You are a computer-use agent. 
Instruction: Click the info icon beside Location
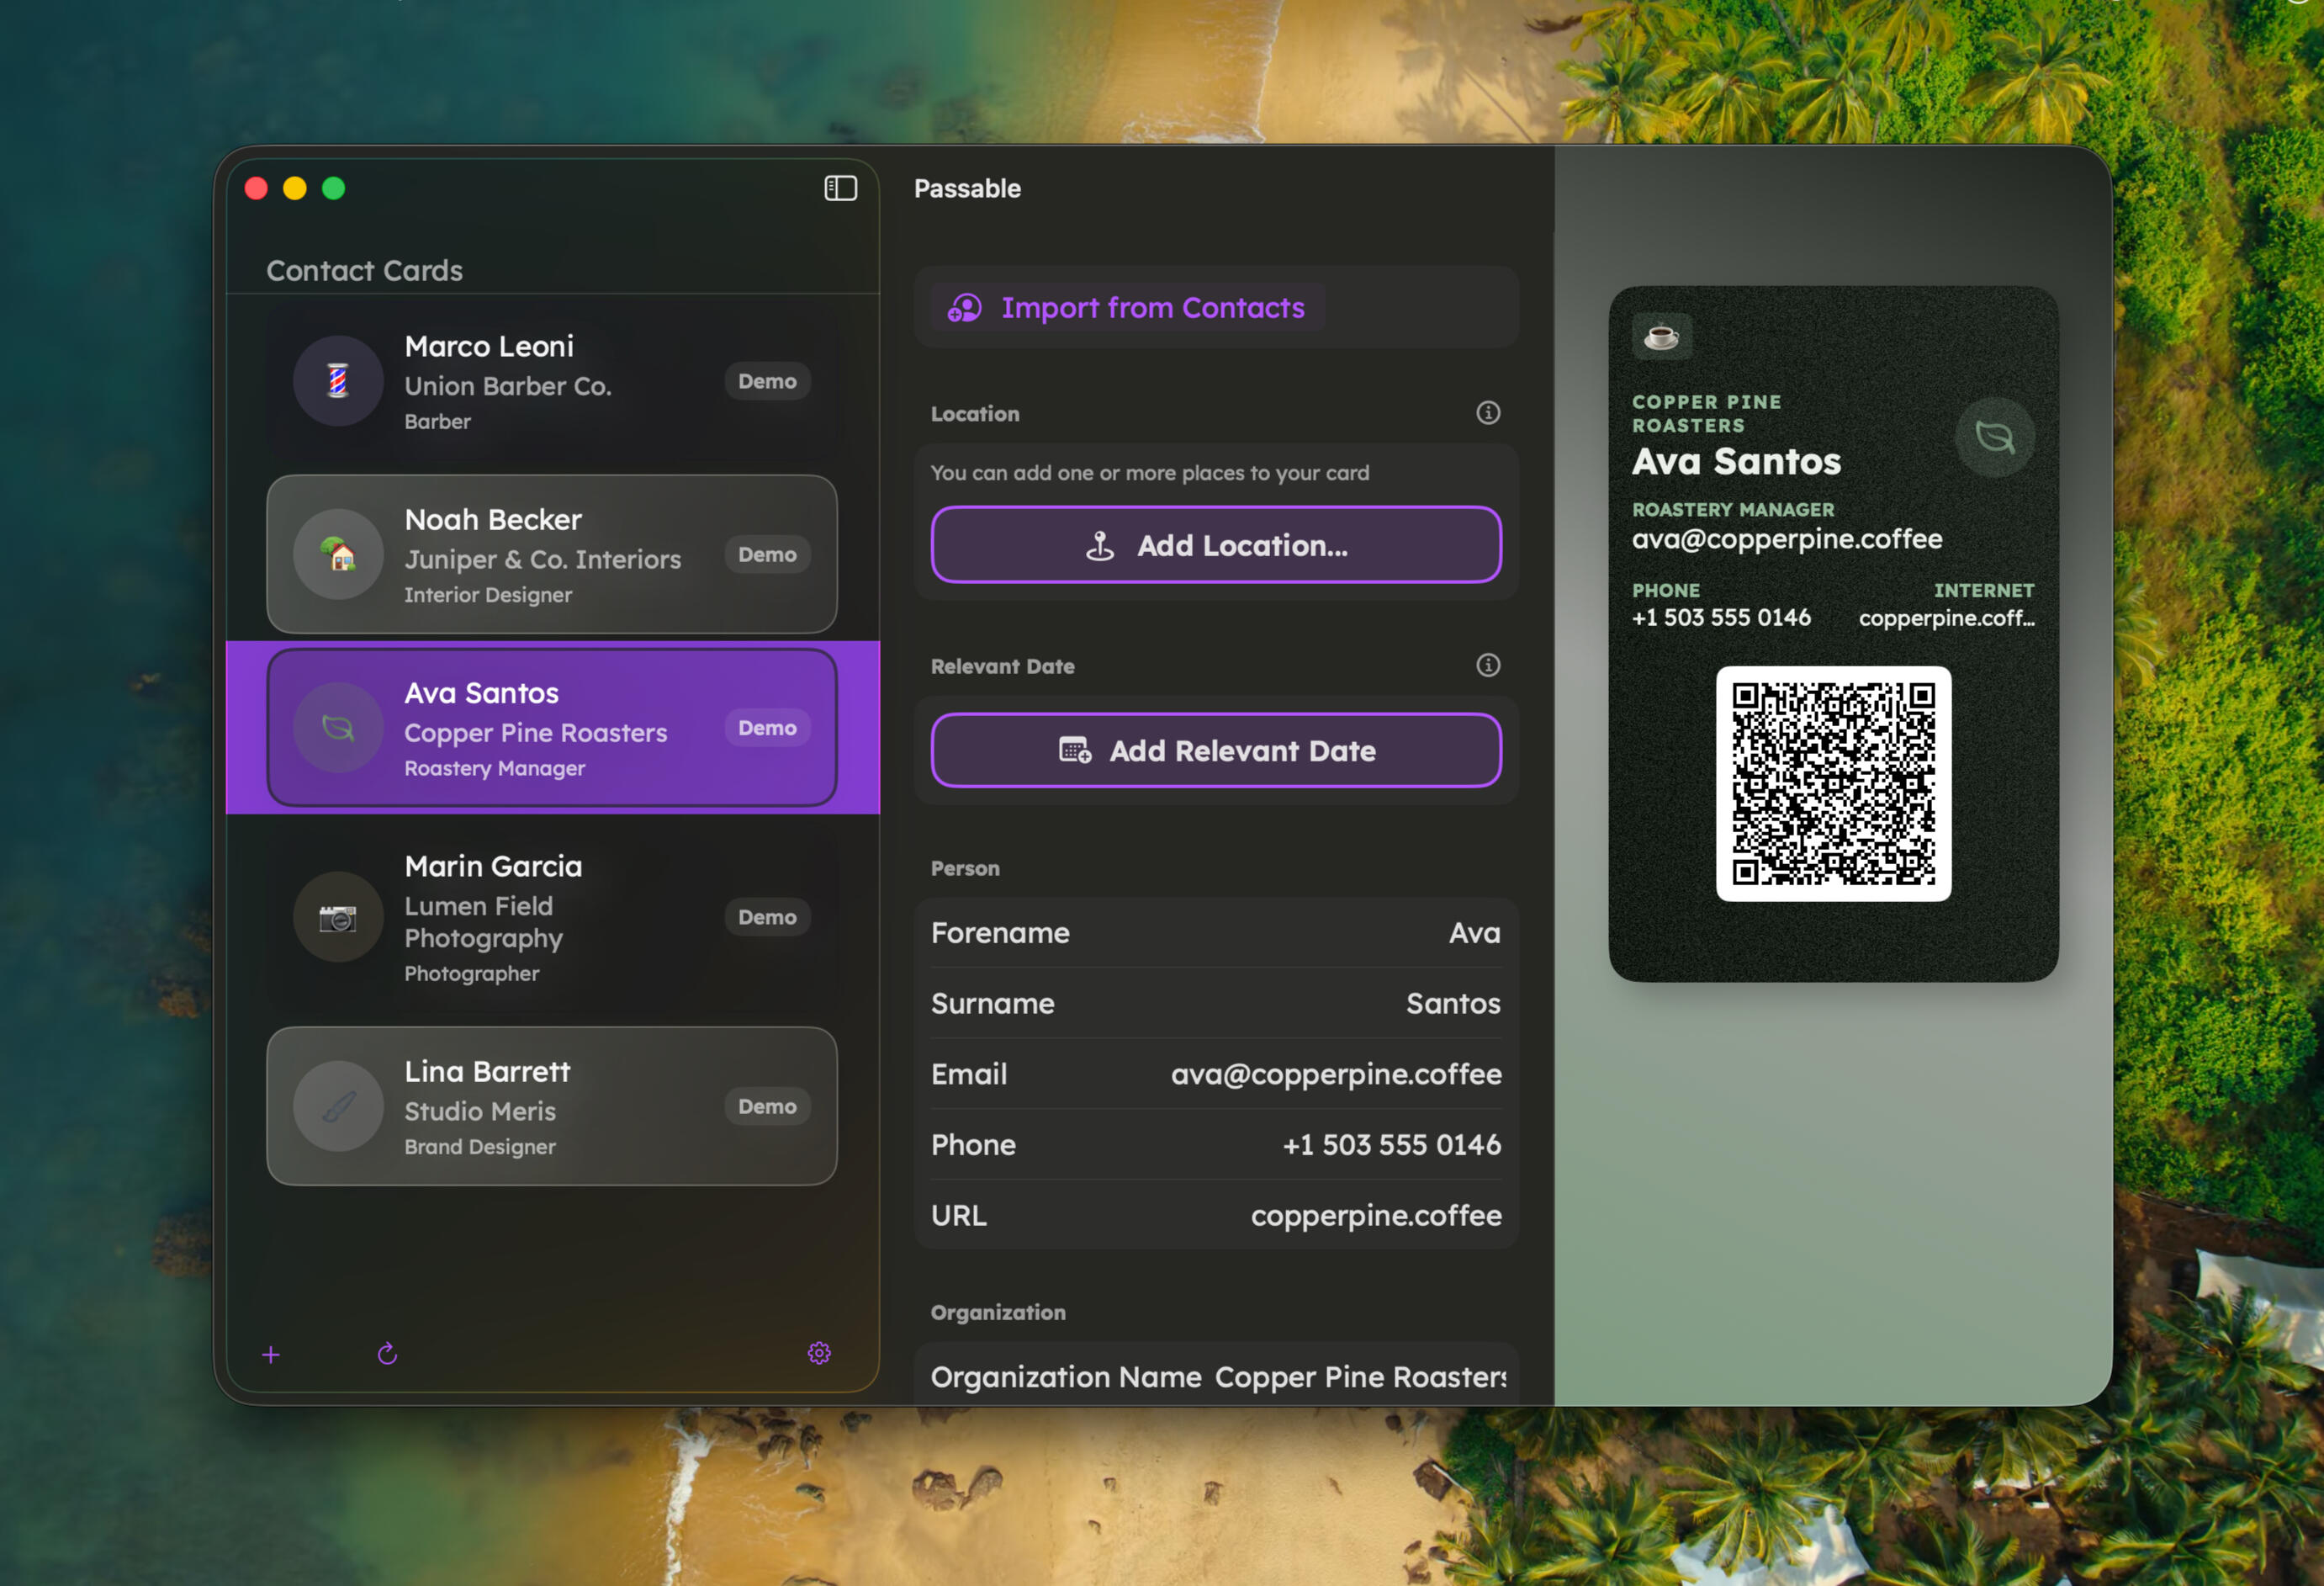tap(1488, 413)
